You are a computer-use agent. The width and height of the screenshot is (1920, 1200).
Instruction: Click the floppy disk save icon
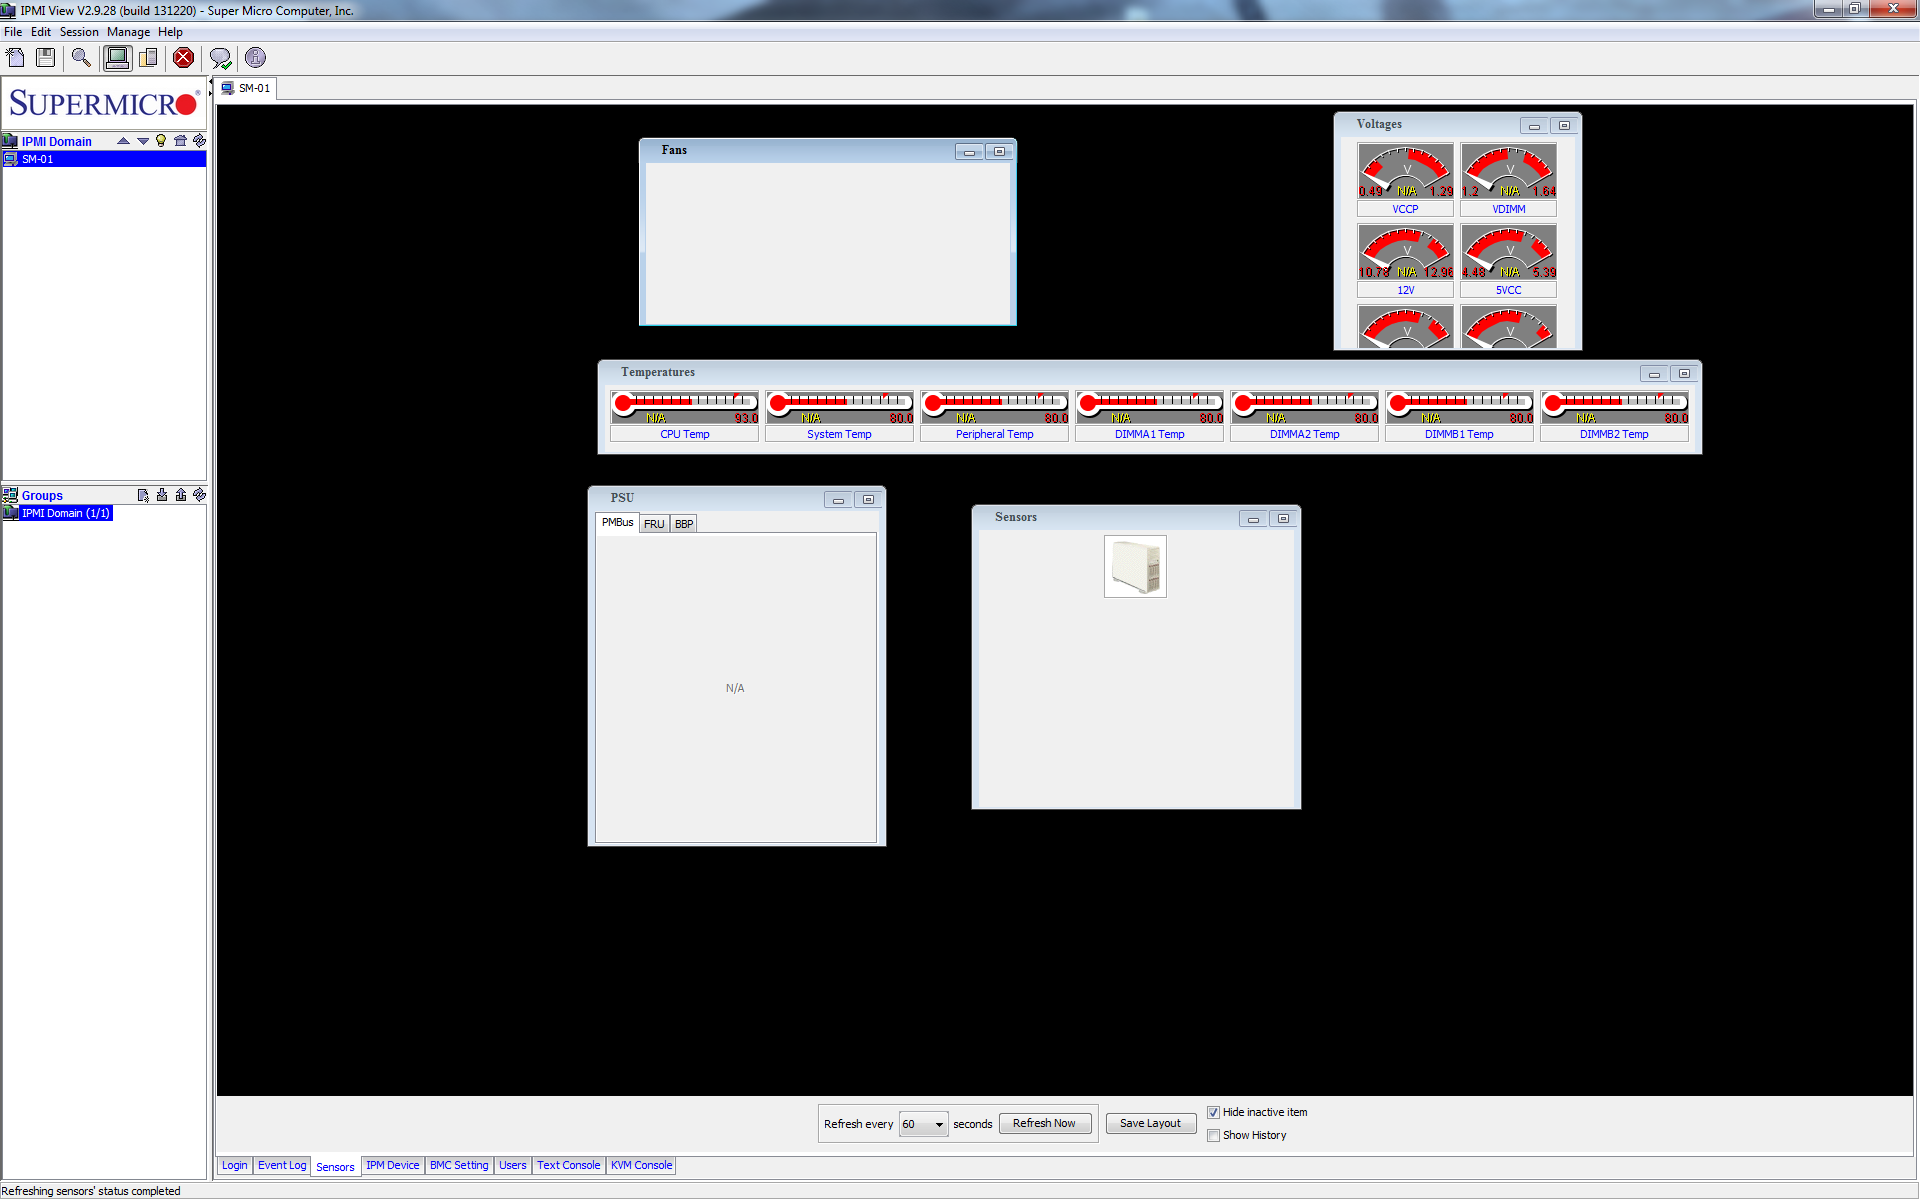coord(46,58)
